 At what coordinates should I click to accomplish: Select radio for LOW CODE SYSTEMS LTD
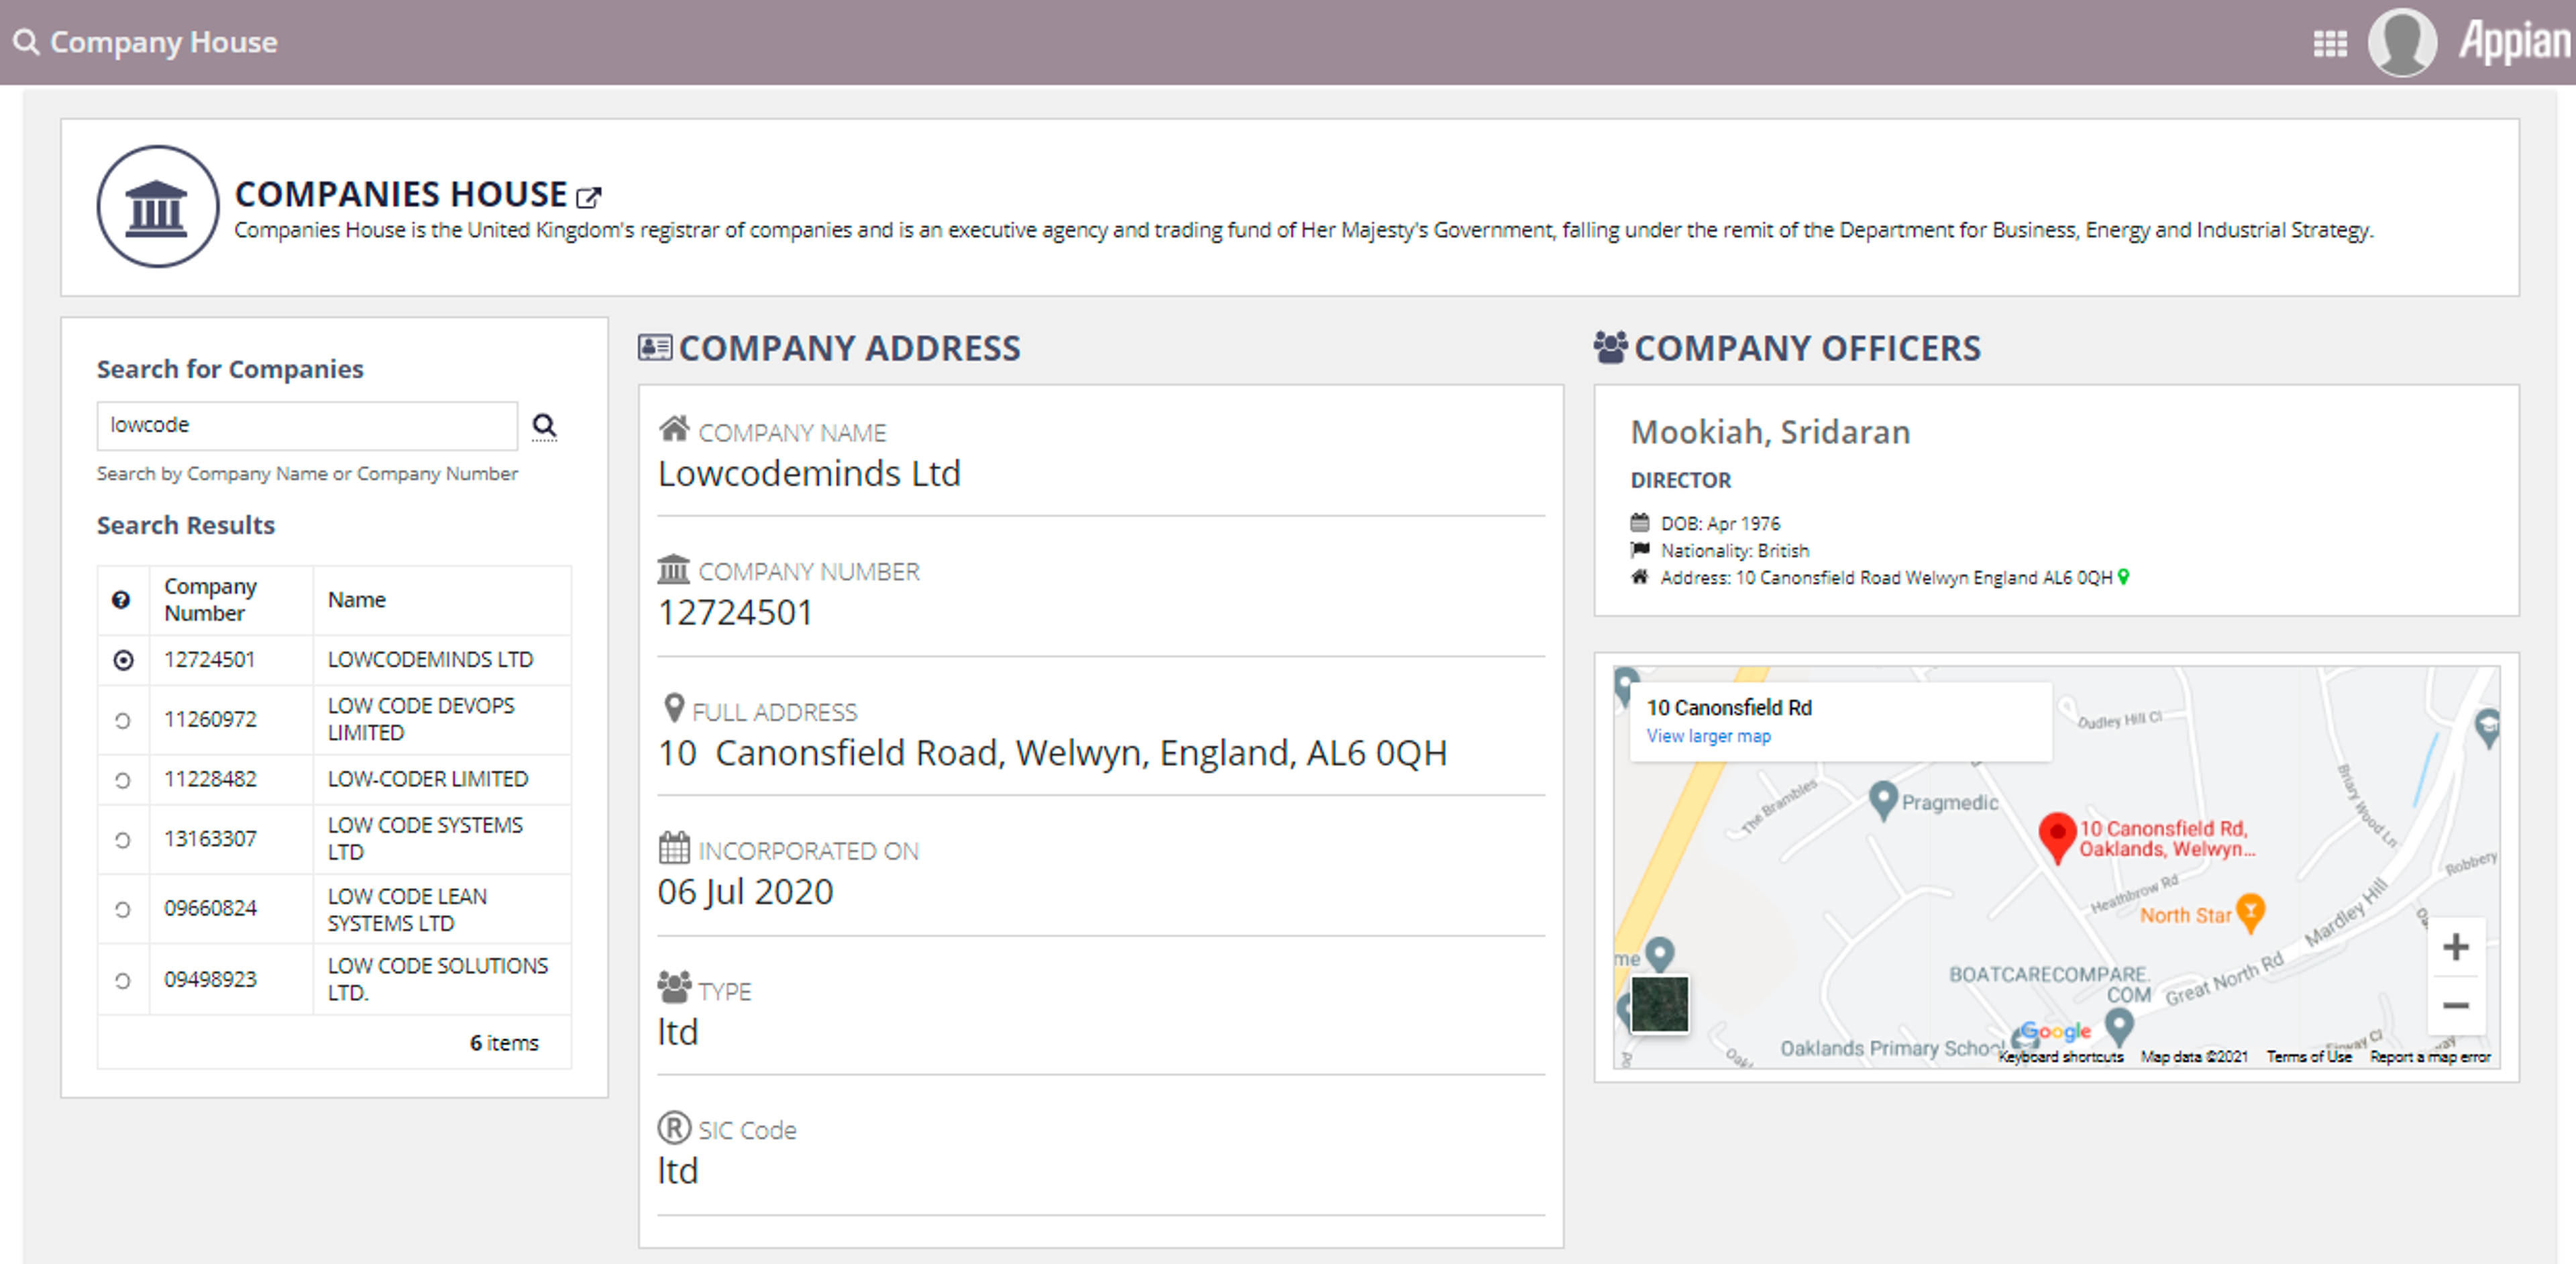pos(123,840)
